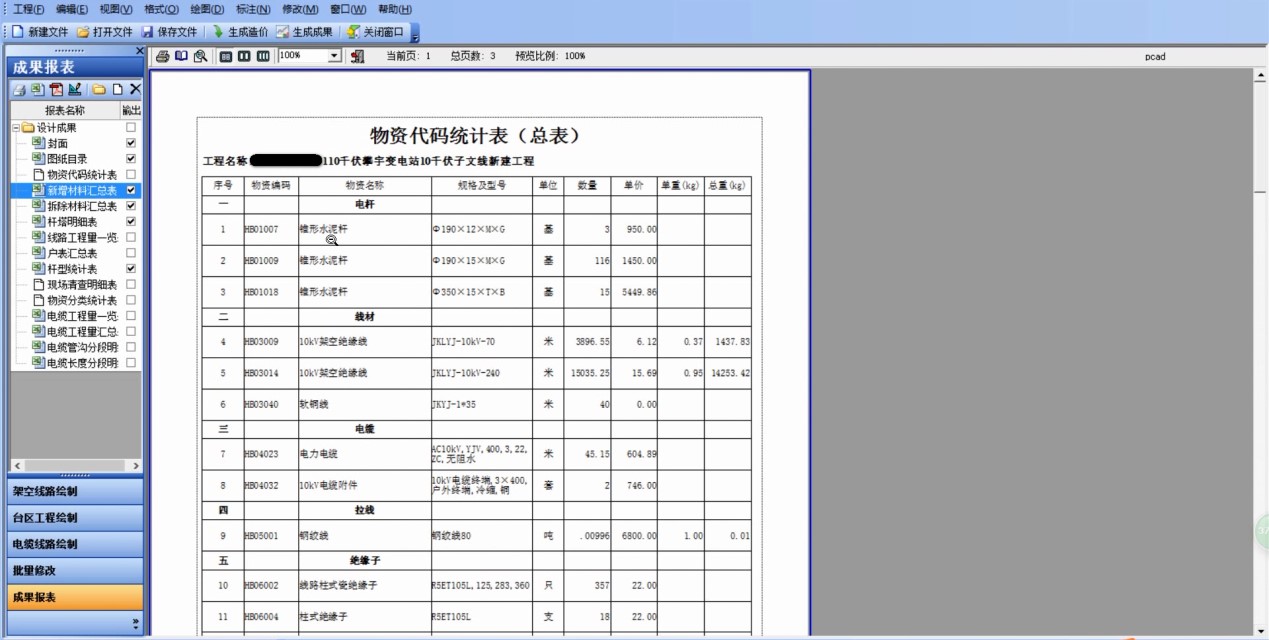Click the report tree's left scroll arrow

17,467
